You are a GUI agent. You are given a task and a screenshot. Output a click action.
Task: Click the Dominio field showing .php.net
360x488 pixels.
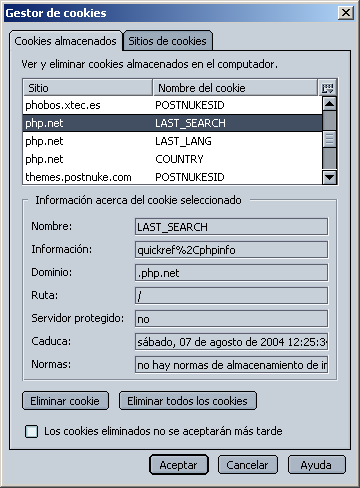(x=231, y=273)
